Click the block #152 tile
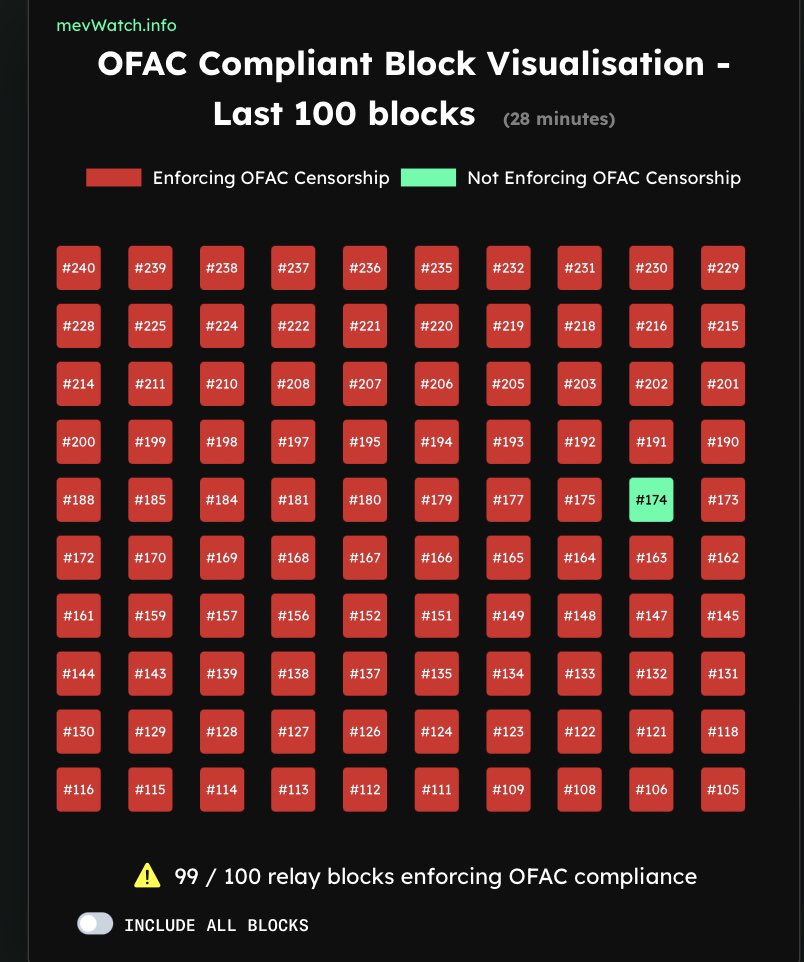The width and height of the screenshot is (804, 962). click(365, 615)
